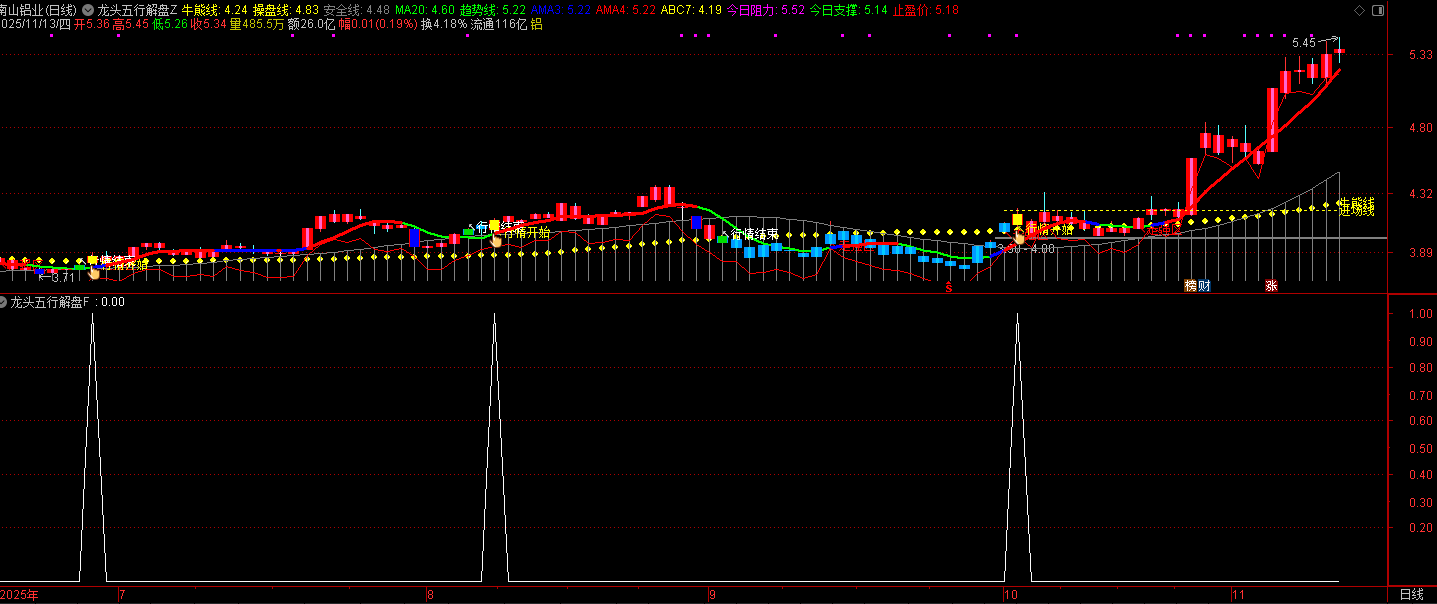Expand the 龙头五行解盘F sub-chart indicator dropdown

tap(4, 301)
